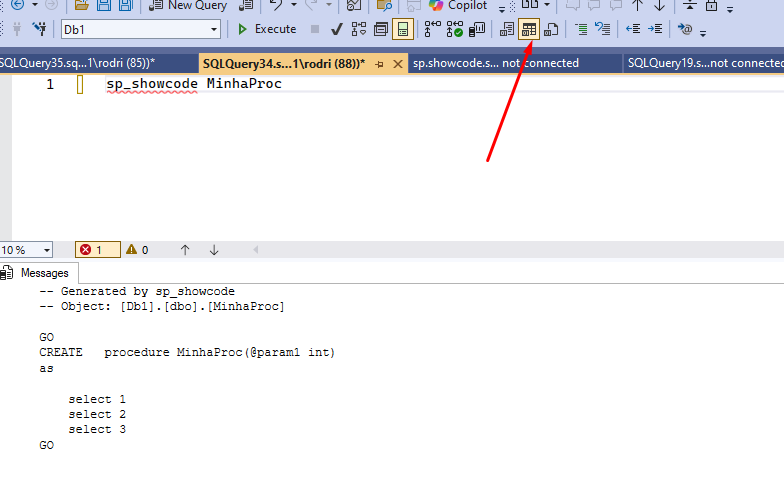Image resolution: width=784 pixels, height=477 pixels.
Task: Click the lock icon in top toolbar
Action: click(x=712, y=5)
